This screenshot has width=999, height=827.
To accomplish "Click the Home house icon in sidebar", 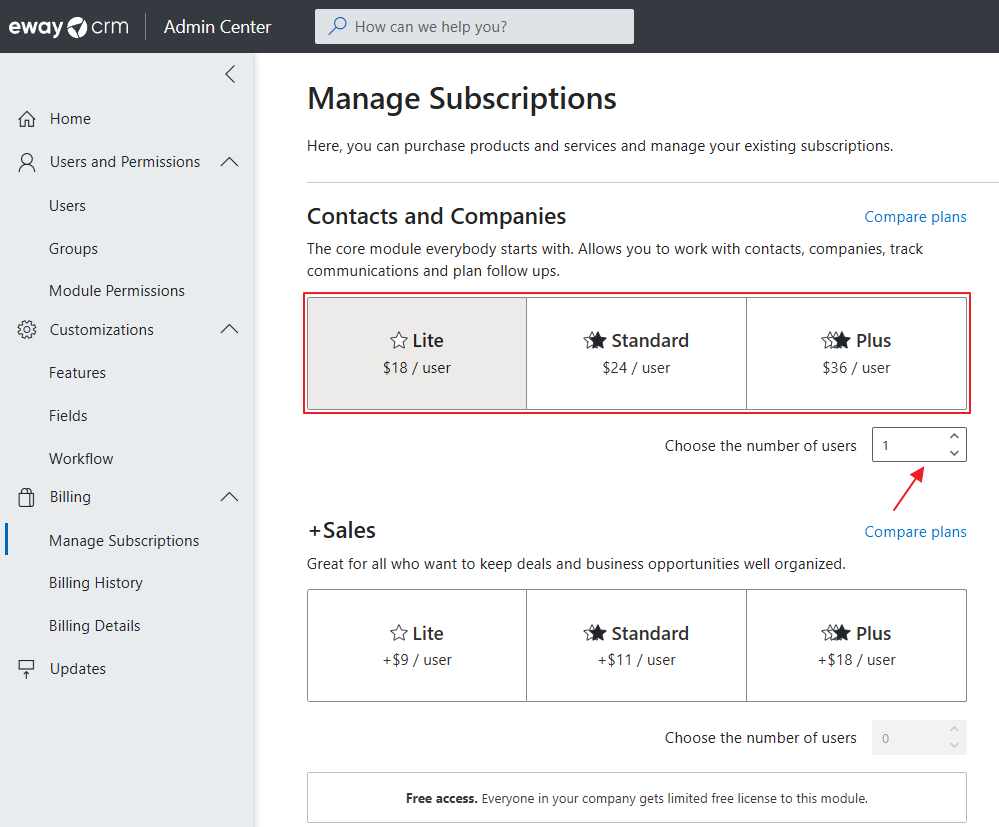I will [x=27, y=119].
